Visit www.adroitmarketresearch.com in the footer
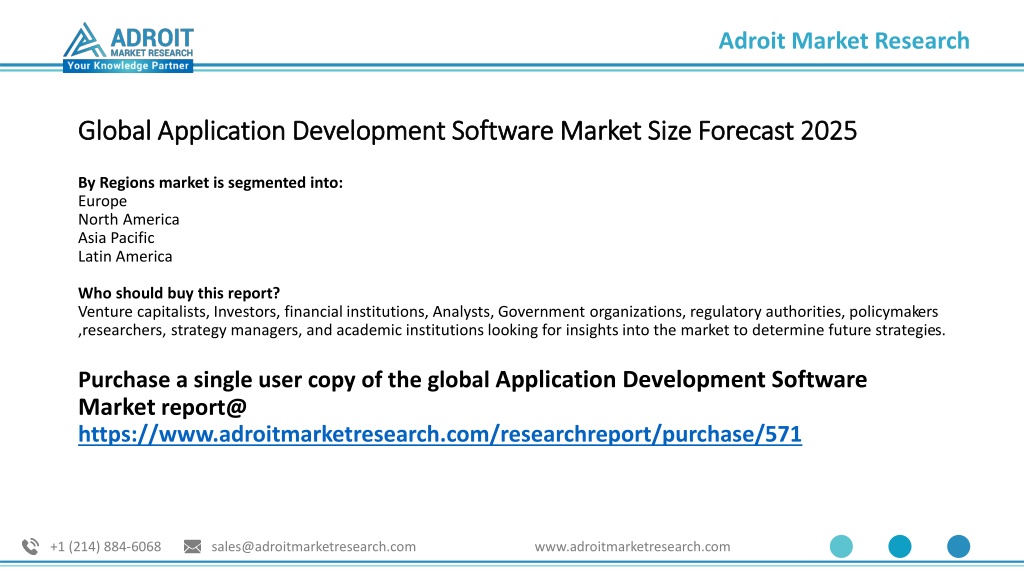 632,547
